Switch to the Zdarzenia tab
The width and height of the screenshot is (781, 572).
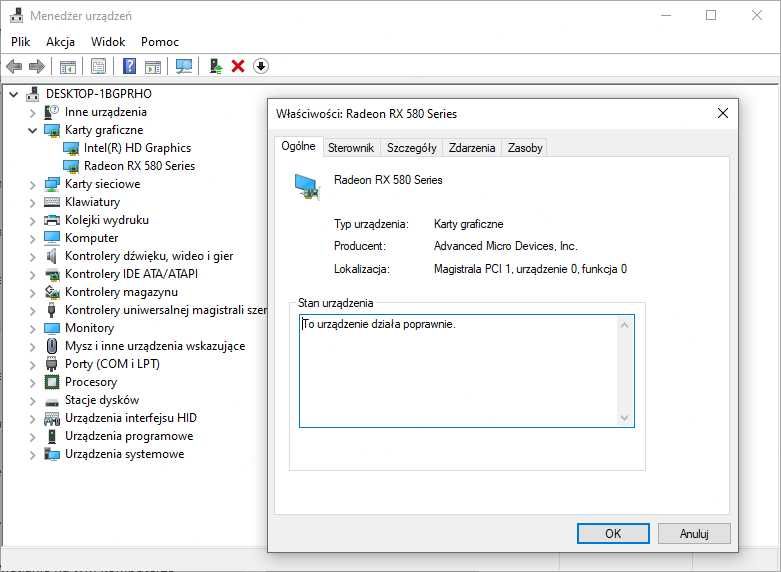coord(472,148)
